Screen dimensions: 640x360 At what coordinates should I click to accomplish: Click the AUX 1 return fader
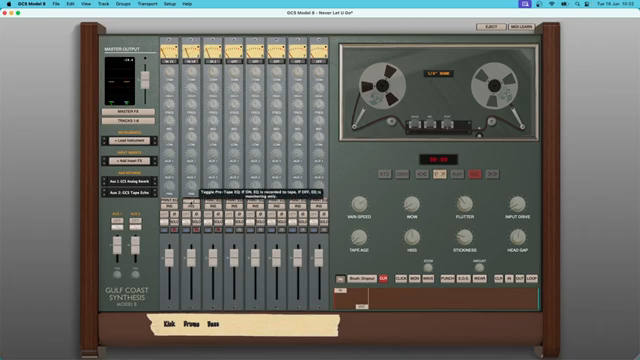coord(117,245)
